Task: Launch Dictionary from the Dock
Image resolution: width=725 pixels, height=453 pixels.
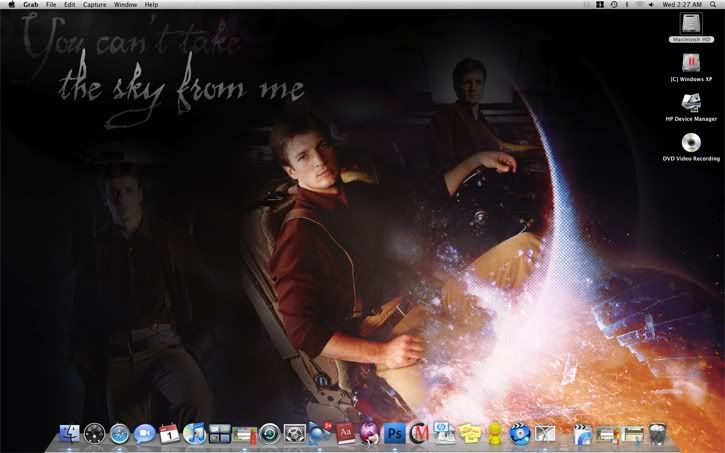Action: 345,435
